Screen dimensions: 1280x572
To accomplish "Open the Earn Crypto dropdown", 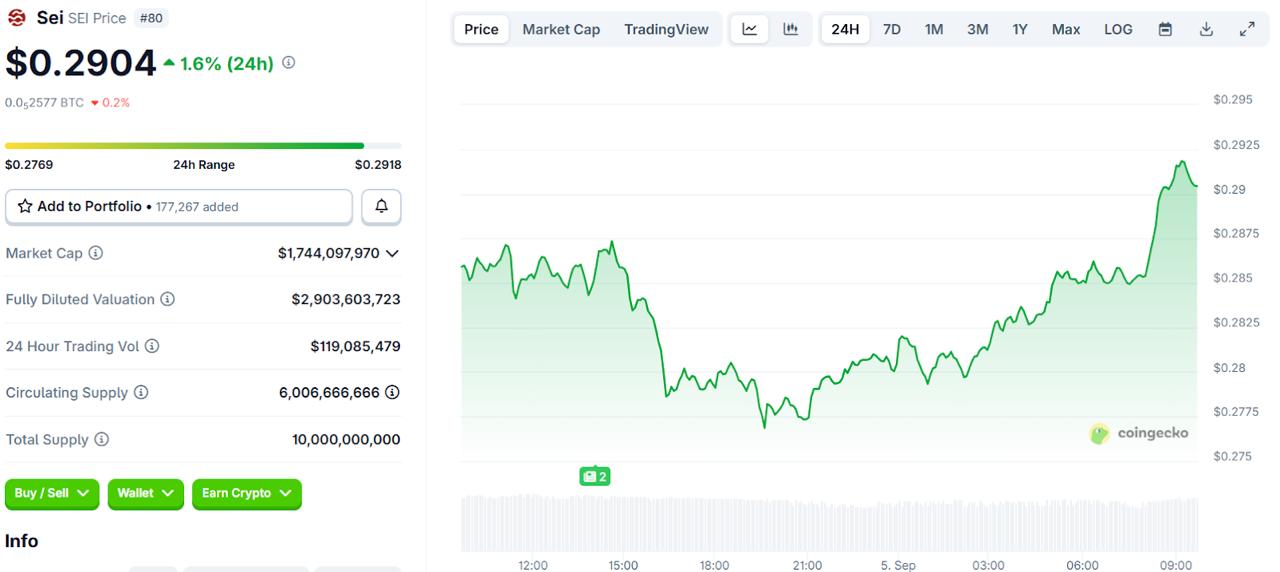I will 246,493.
